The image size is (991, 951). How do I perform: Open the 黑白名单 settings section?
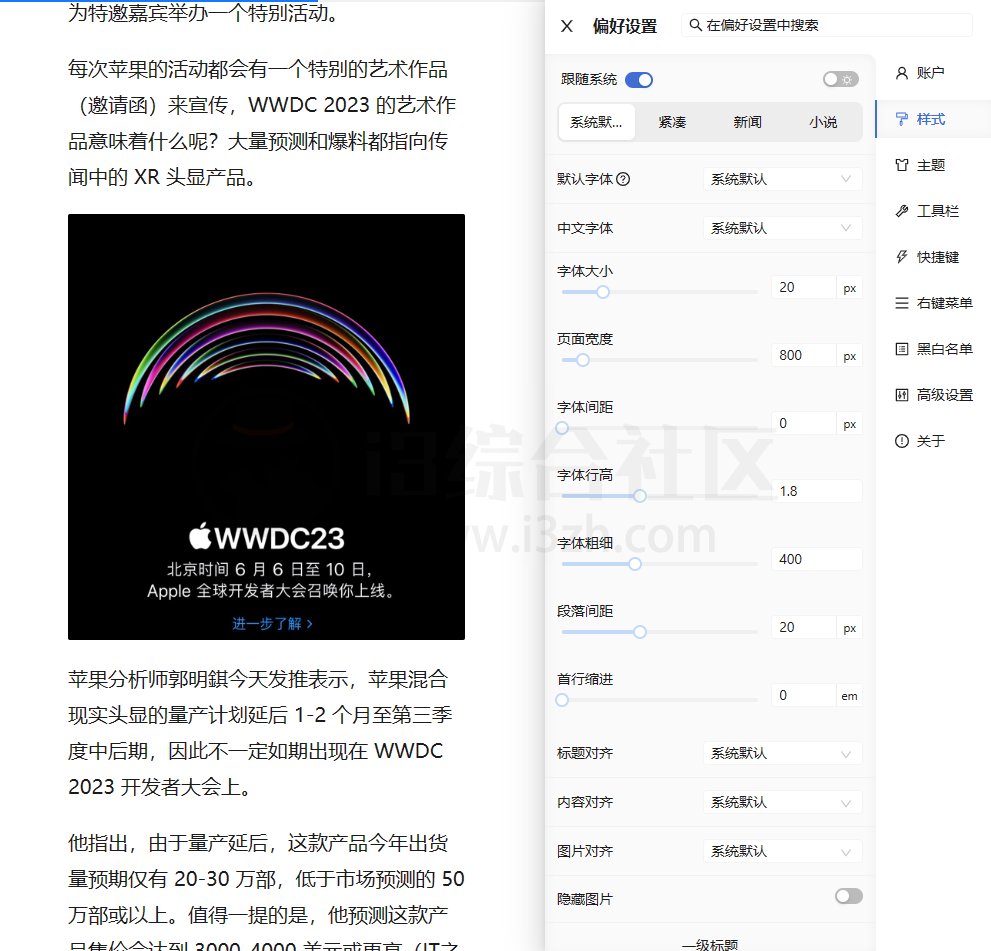pyautogui.click(x=933, y=349)
